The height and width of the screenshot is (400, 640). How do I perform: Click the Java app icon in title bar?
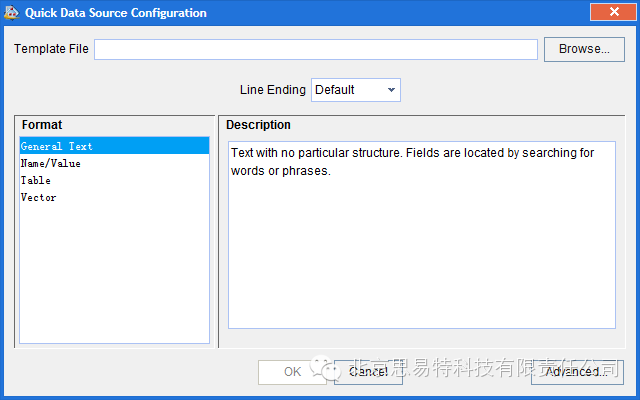coord(12,13)
